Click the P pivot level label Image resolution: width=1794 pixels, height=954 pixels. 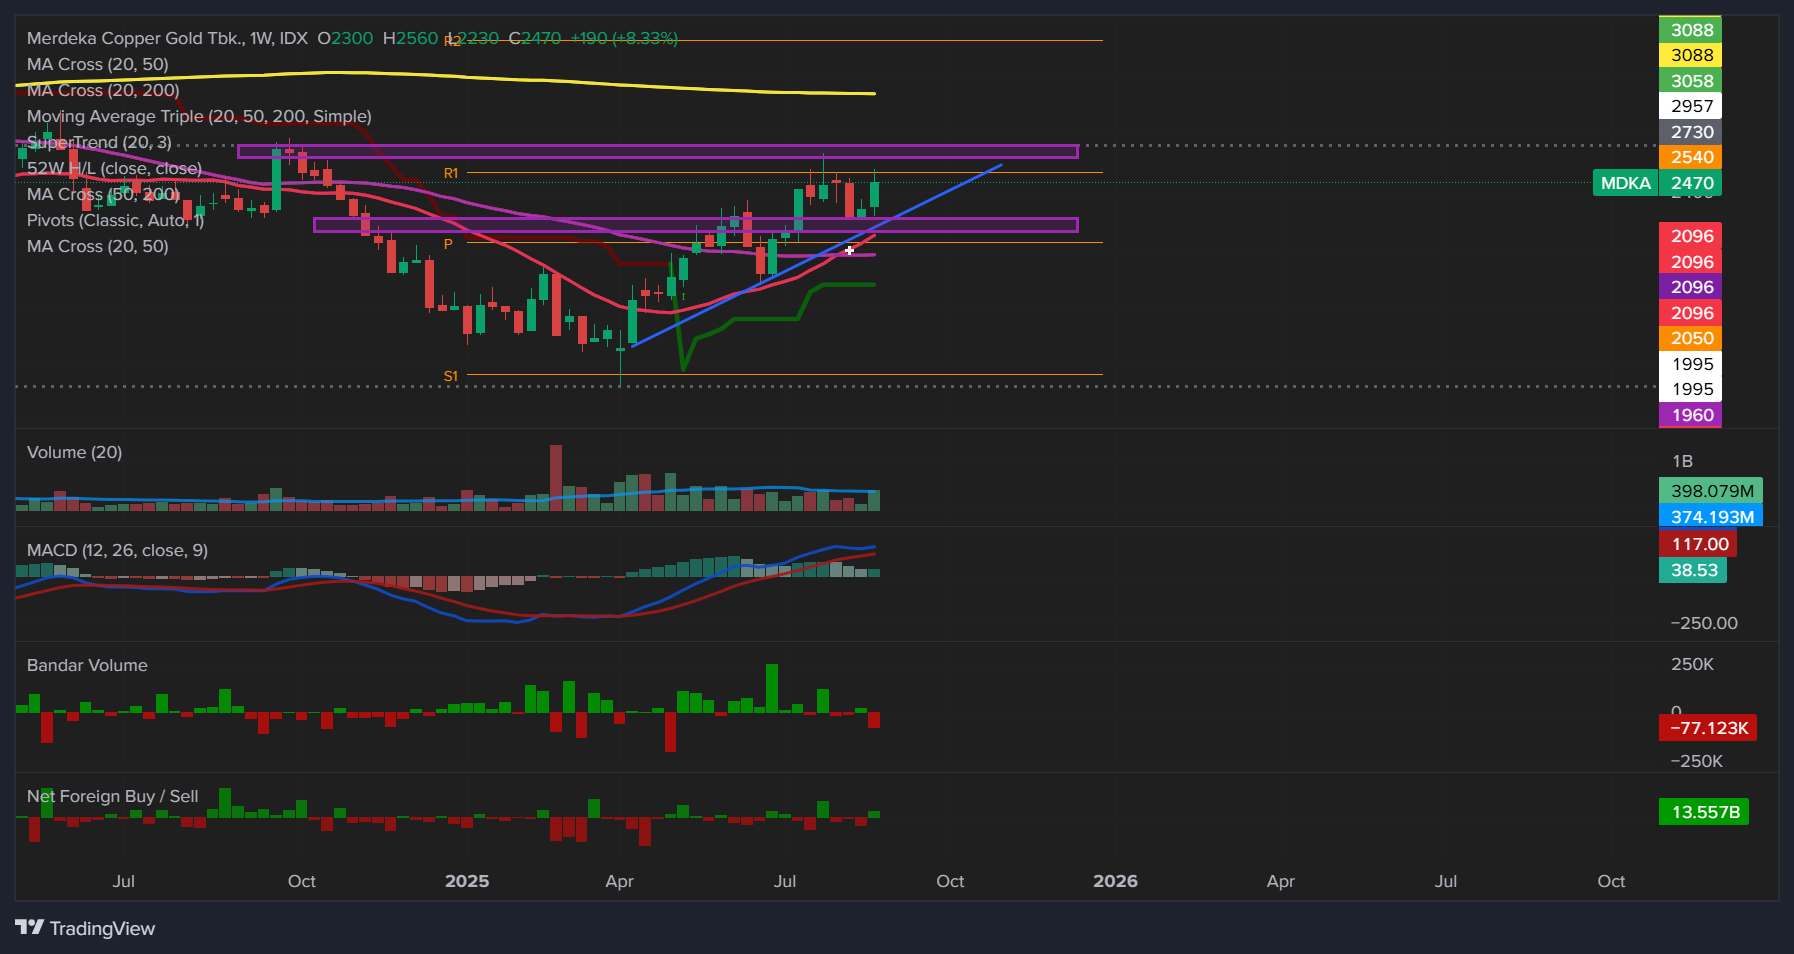coord(448,243)
